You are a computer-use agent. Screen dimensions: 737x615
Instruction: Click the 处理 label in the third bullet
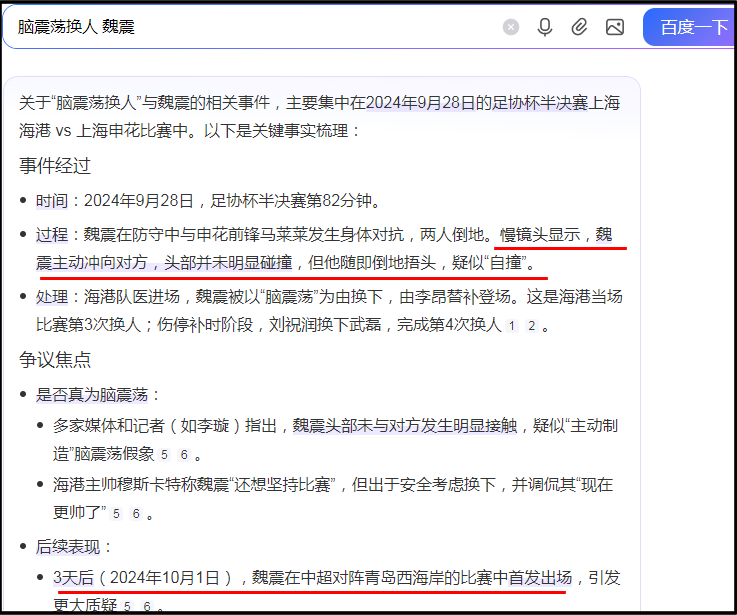52,297
